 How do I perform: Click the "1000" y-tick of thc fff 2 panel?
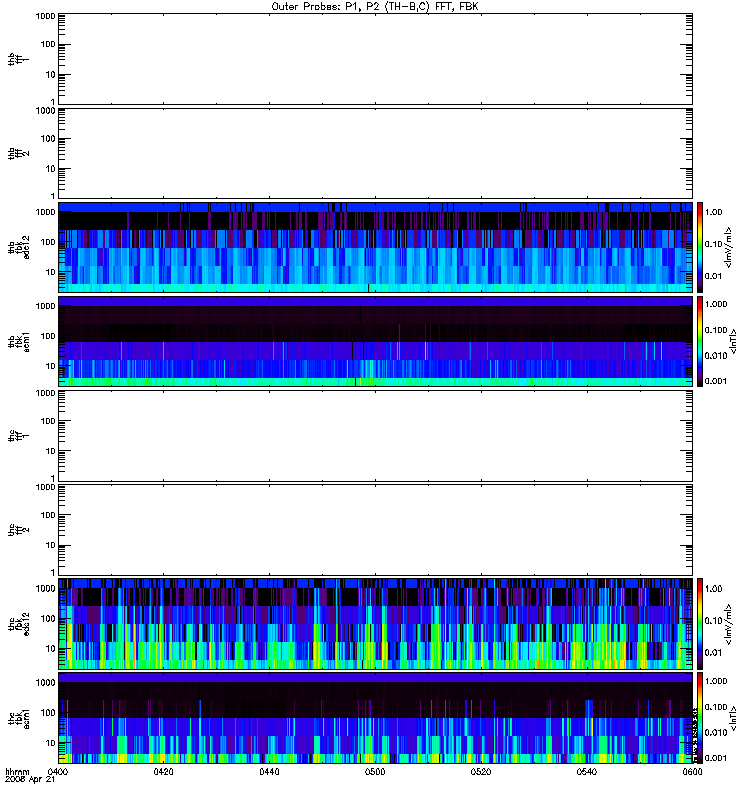(45, 487)
